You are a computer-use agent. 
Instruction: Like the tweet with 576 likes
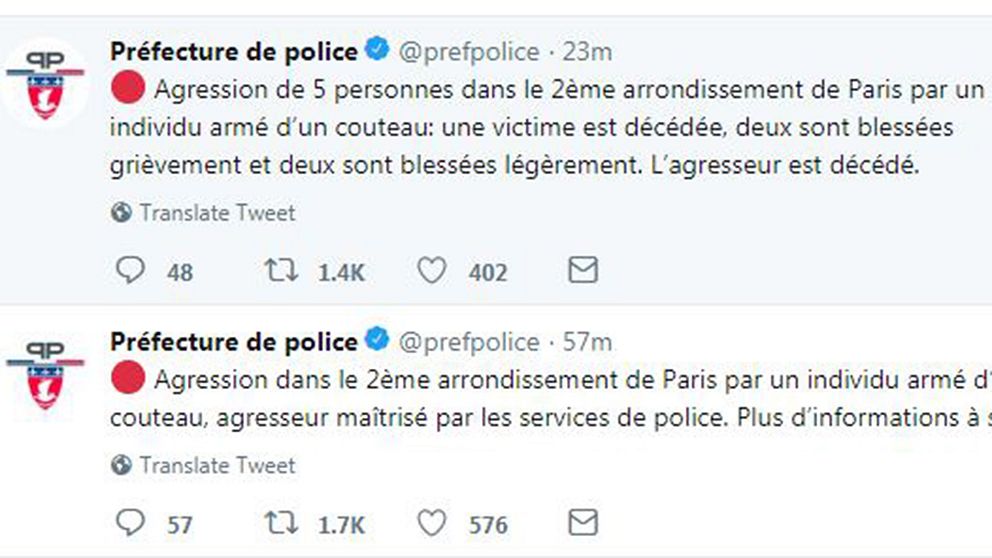point(431,523)
